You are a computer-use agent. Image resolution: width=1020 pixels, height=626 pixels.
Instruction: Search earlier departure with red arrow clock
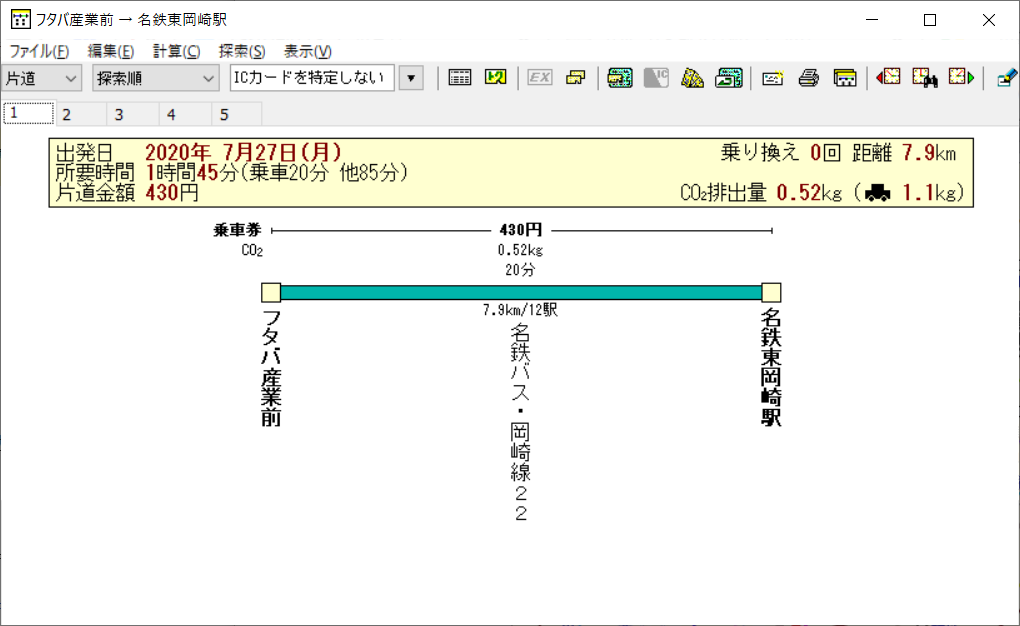tap(888, 78)
